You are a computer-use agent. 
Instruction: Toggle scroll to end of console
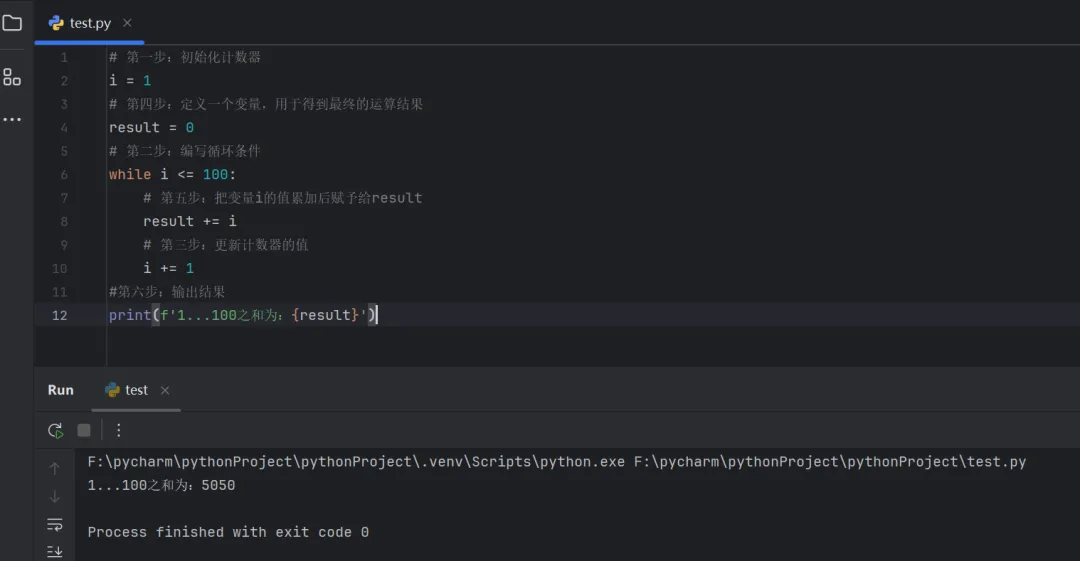click(55, 551)
